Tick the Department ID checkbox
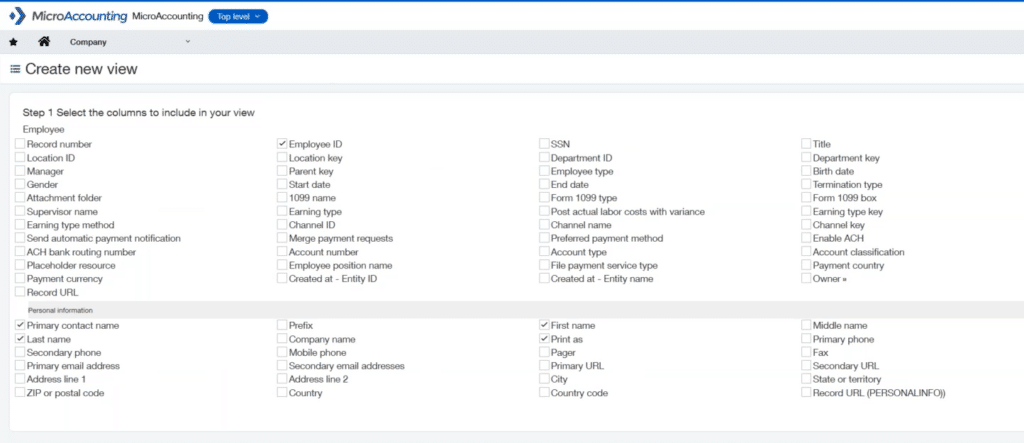Viewport: 1024px width, 443px height. [544, 158]
